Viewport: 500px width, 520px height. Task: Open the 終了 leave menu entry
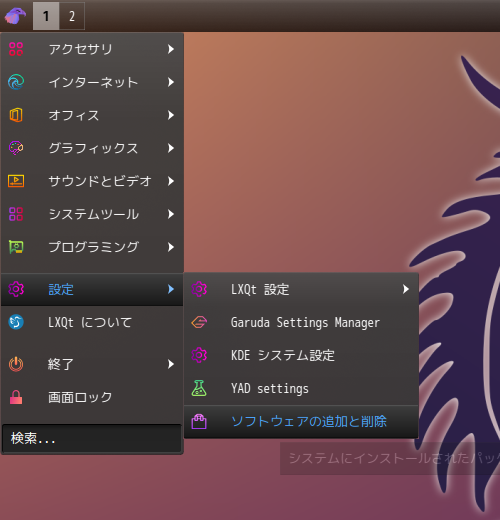[92, 364]
